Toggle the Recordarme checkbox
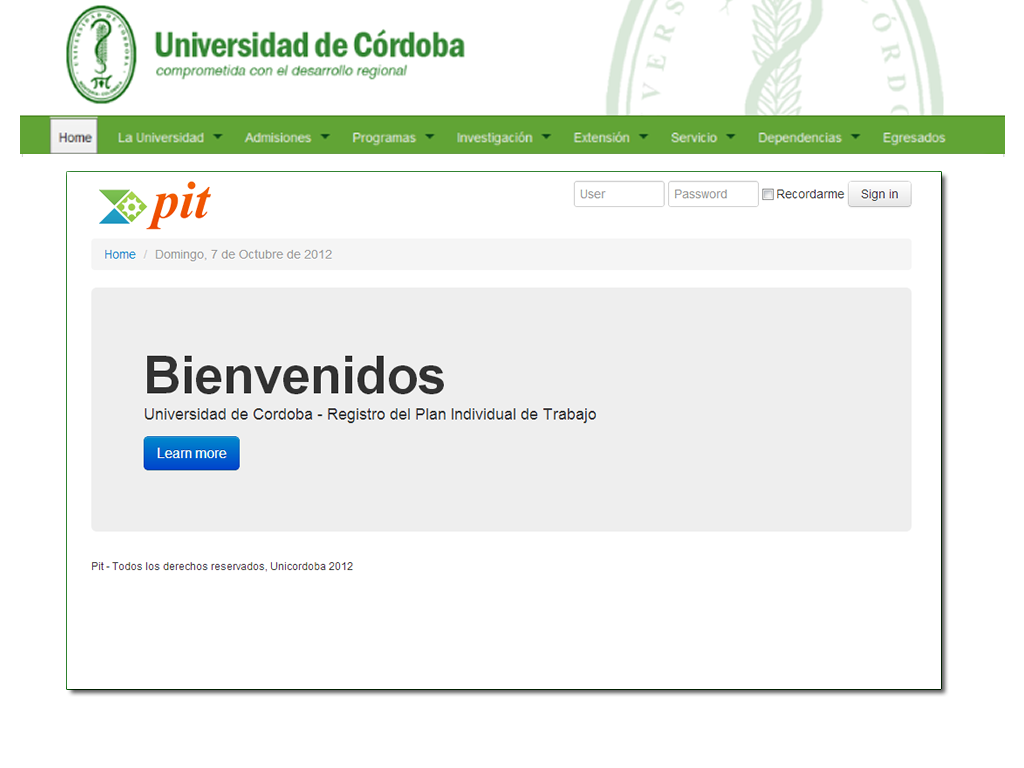Viewport: 1024px width, 768px height. click(768, 195)
